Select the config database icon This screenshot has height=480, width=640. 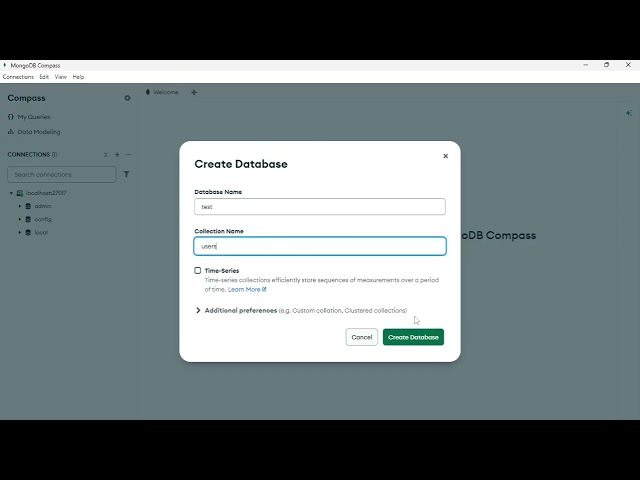(x=28, y=219)
